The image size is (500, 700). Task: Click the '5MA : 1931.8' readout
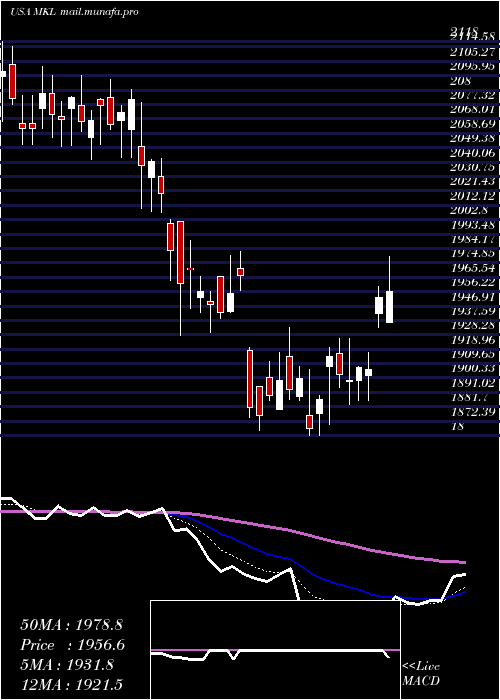pos(66,665)
